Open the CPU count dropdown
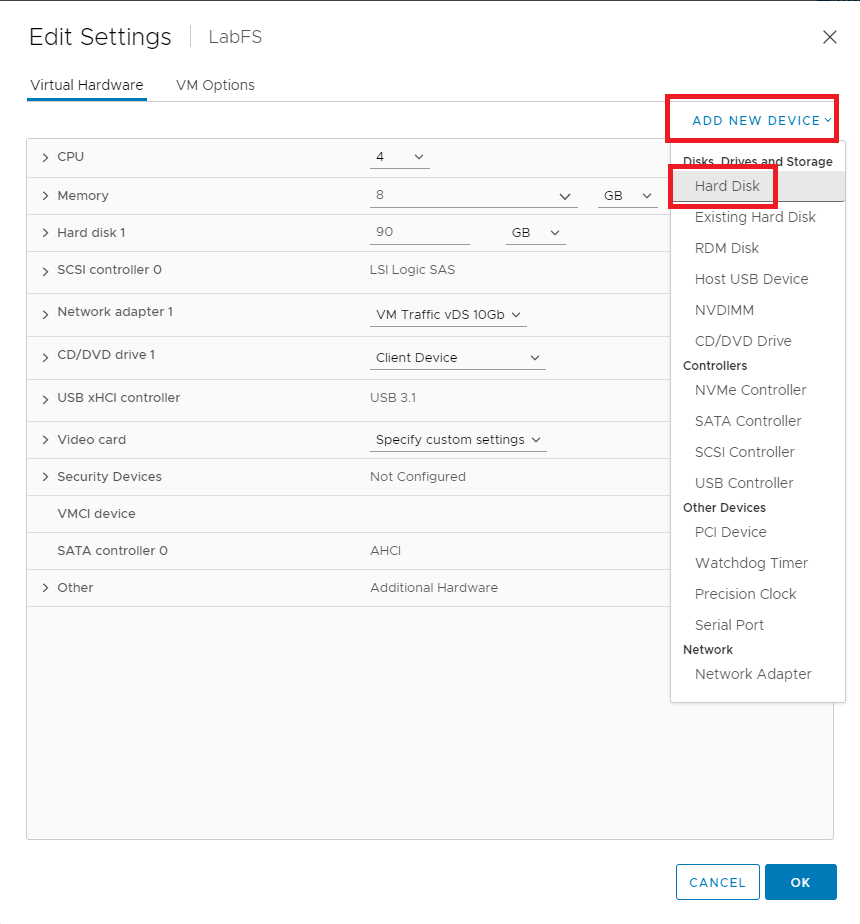The width and height of the screenshot is (860, 924). (400, 157)
